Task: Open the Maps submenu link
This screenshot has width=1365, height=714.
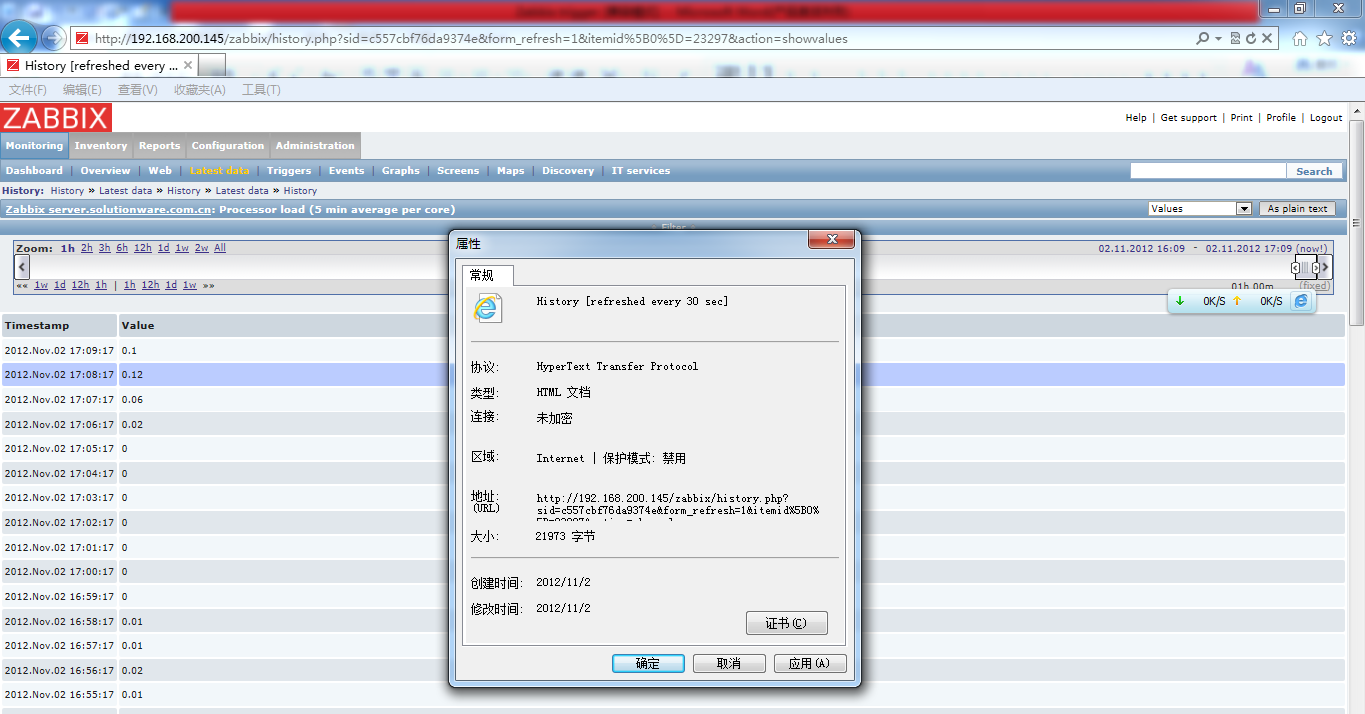Action: point(511,171)
